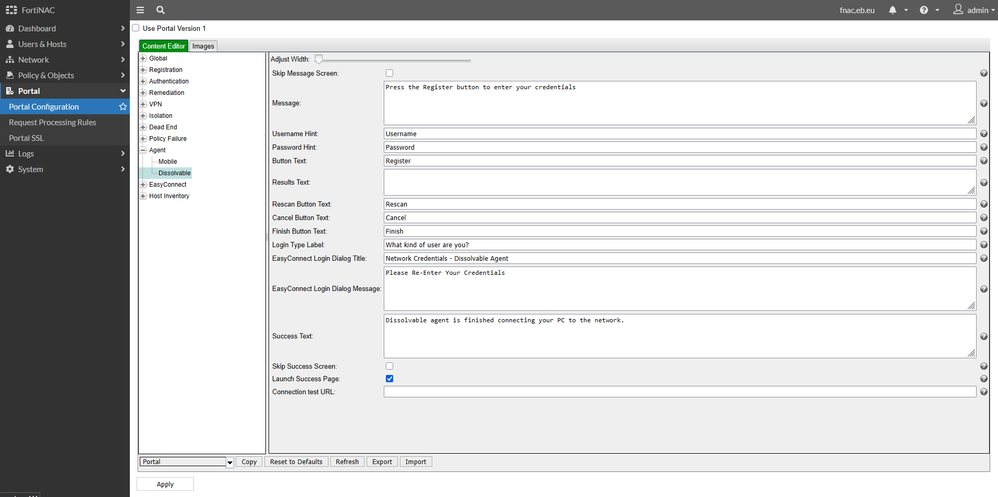The width and height of the screenshot is (998, 497).
Task: Expand the VPN tree node
Action: pos(143,104)
